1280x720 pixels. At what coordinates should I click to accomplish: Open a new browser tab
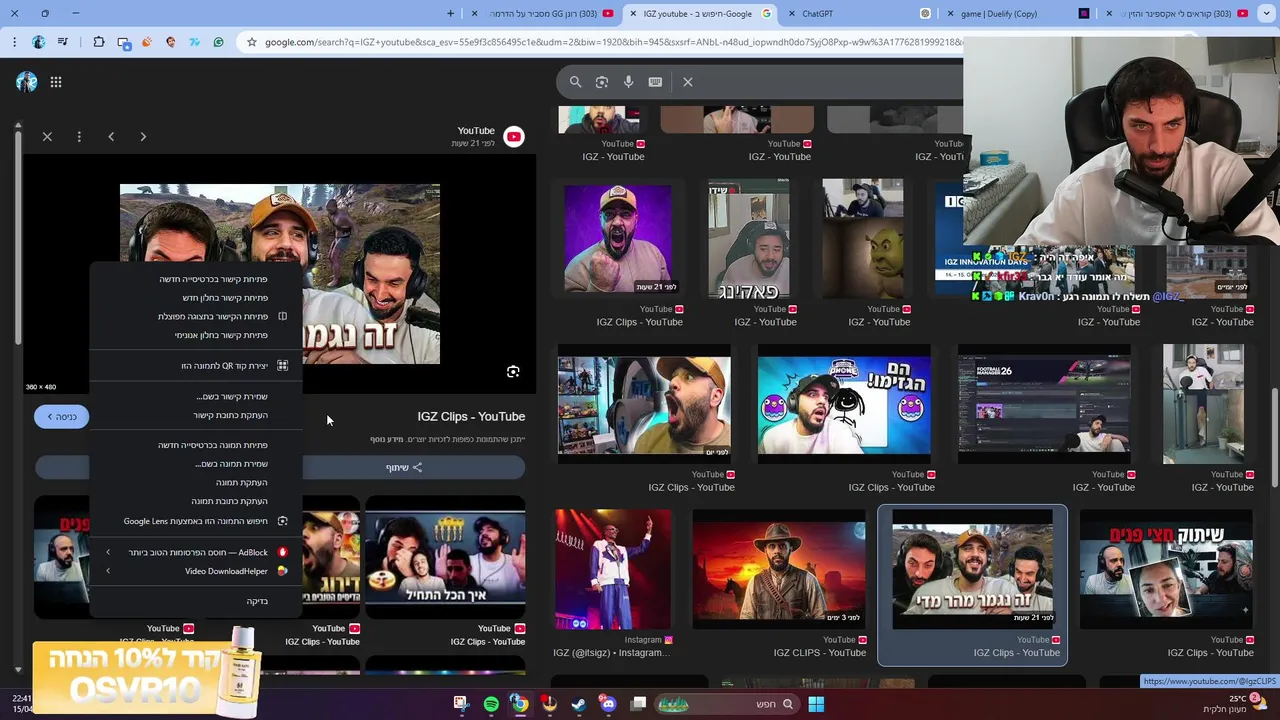pos(450,13)
